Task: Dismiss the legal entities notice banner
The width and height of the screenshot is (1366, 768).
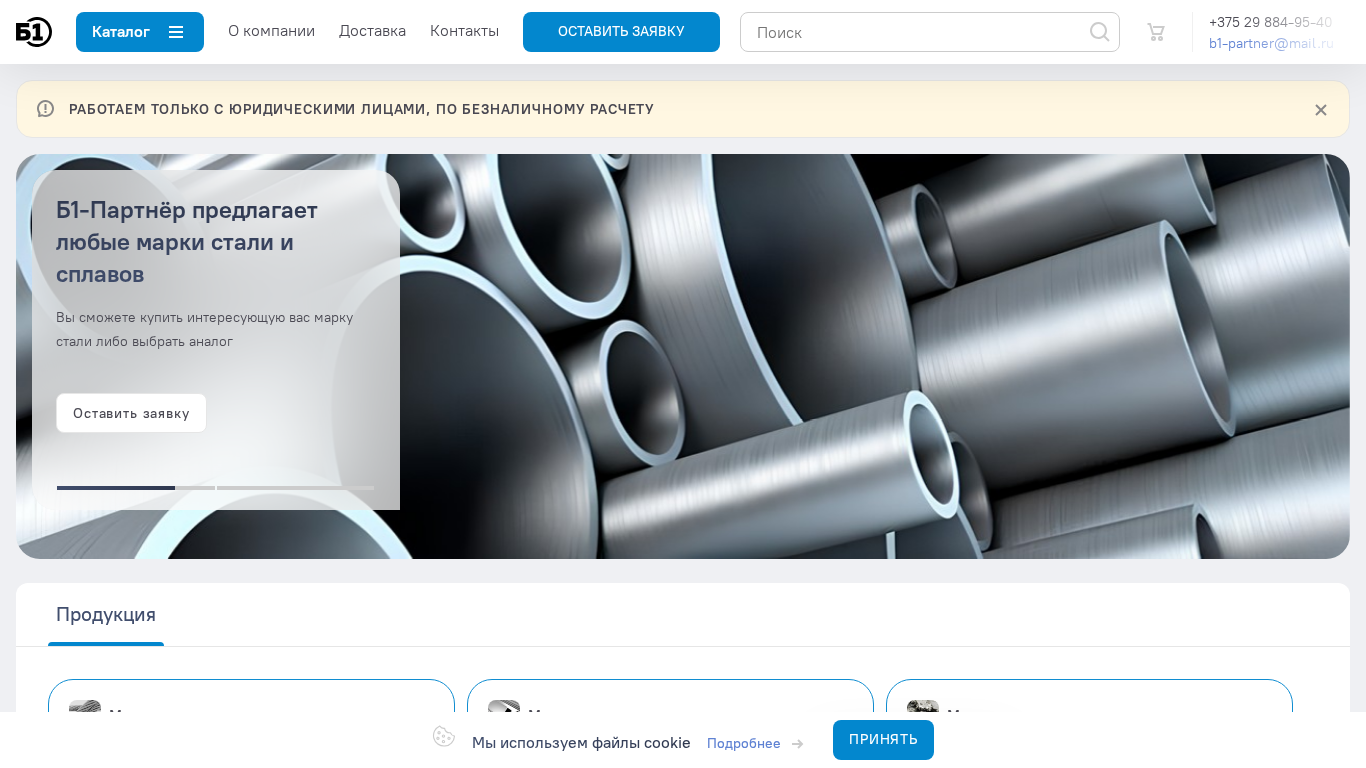Action: click(x=1321, y=110)
